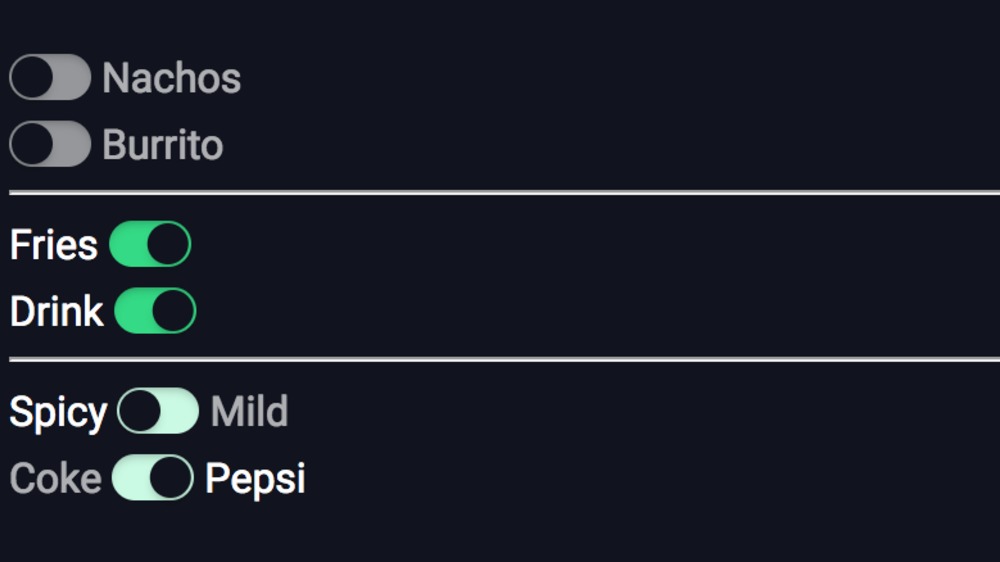This screenshot has width=1000, height=562.
Task: Flip the Spicy/Mild toggle switch
Action: (x=158, y=411)
